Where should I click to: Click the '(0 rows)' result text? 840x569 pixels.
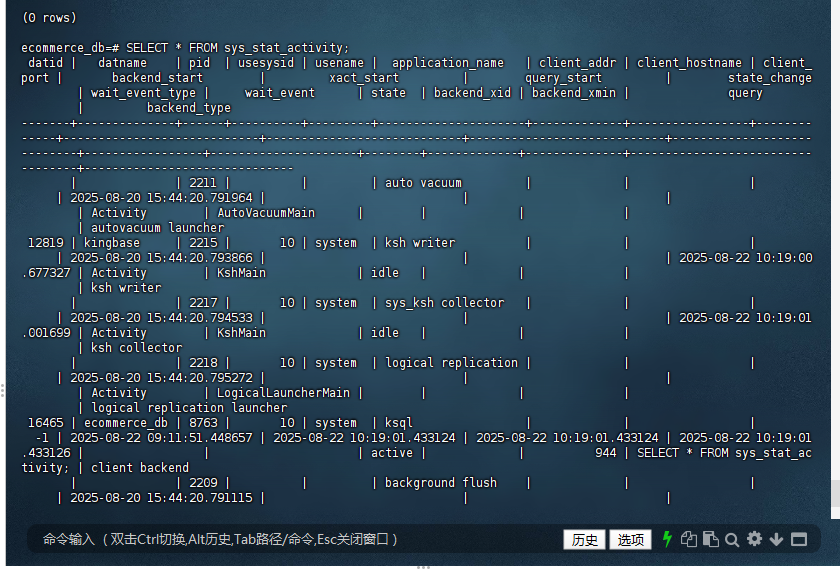49,18
